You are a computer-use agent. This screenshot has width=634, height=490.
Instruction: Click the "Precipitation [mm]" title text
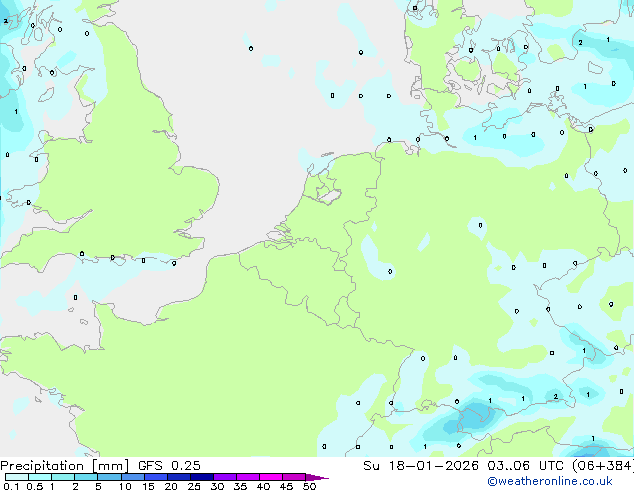65,466
